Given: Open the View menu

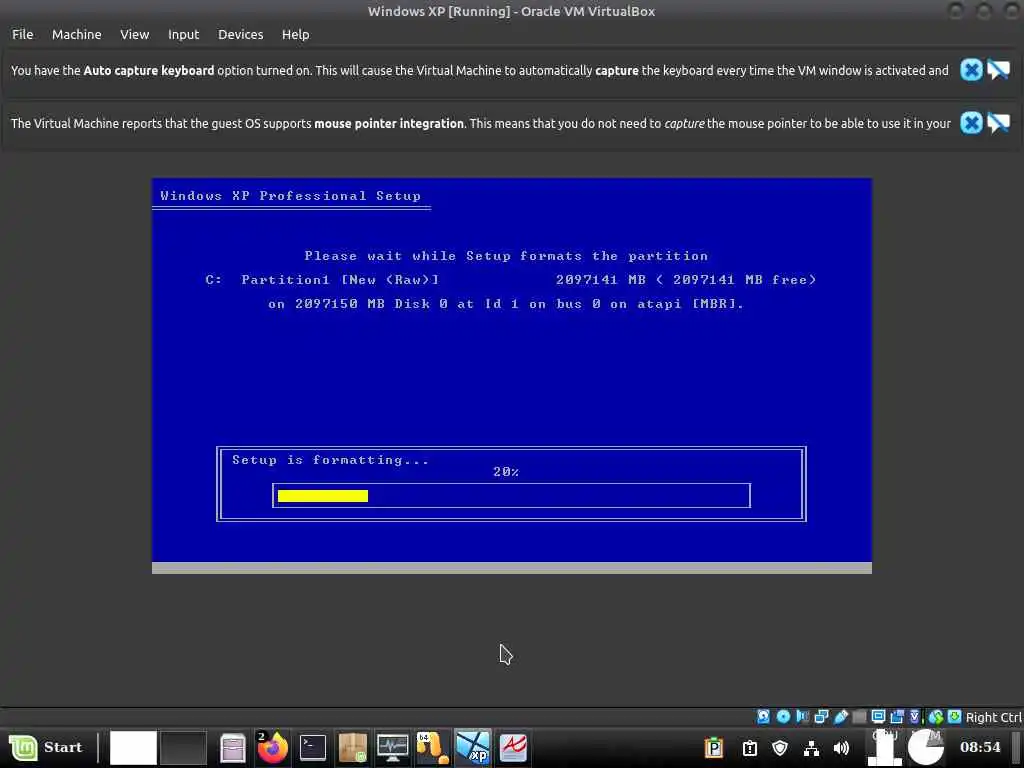Looking at the screenshot, I should [x=135, y=35].
